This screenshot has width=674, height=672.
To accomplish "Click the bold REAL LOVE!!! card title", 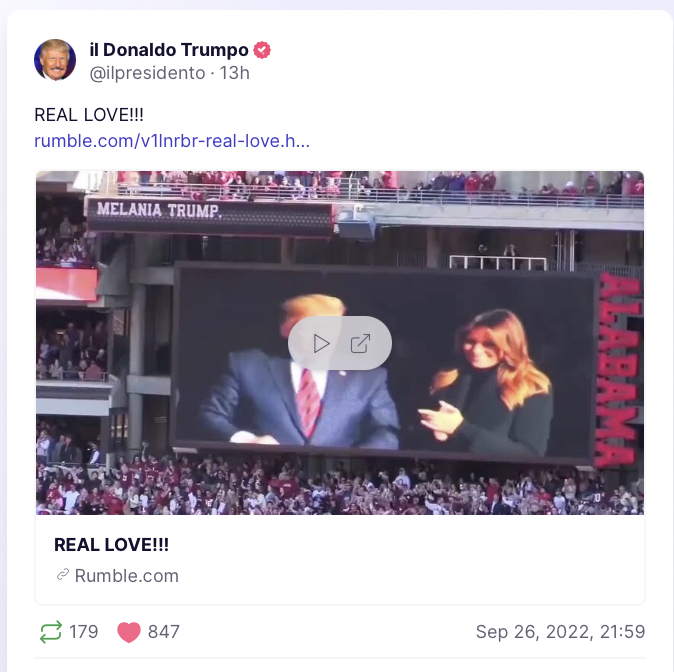I will coord(111,545).
